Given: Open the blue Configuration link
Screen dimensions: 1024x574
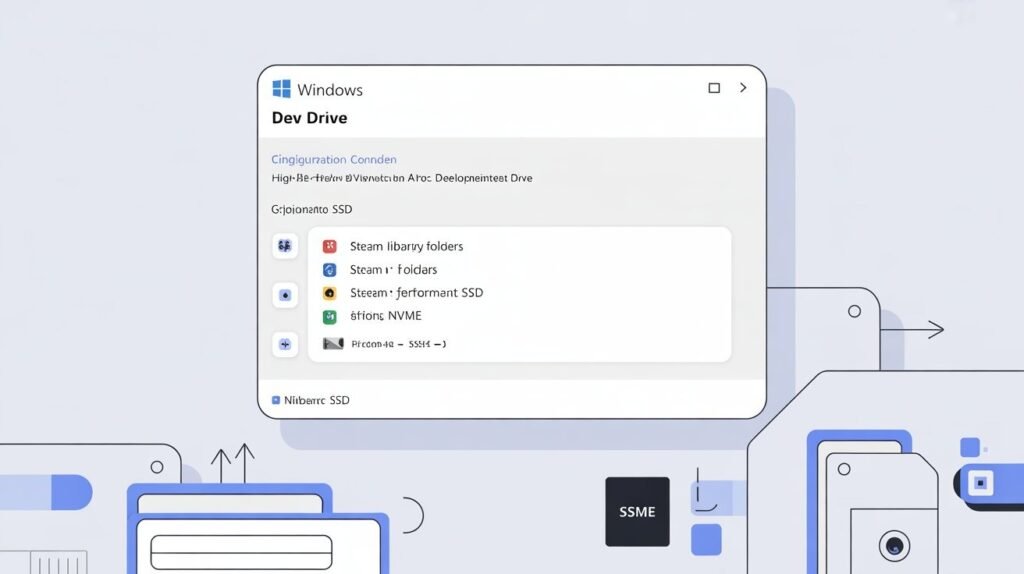Looking at the screenshot, I should [x=334, y=159].
